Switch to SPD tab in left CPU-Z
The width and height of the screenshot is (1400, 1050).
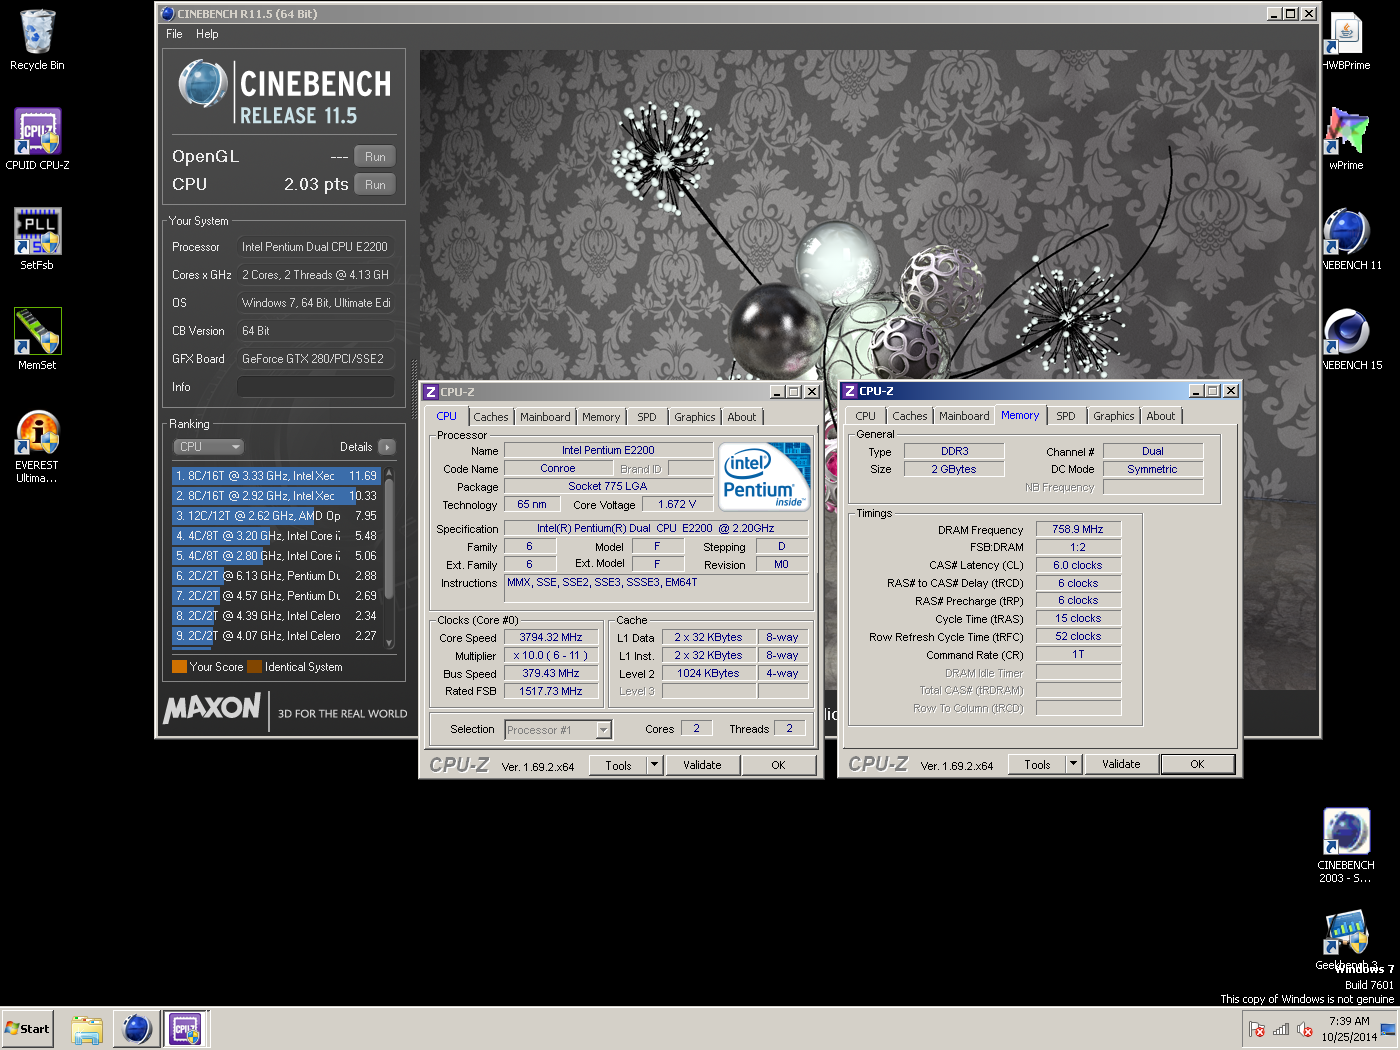[647, 417]
